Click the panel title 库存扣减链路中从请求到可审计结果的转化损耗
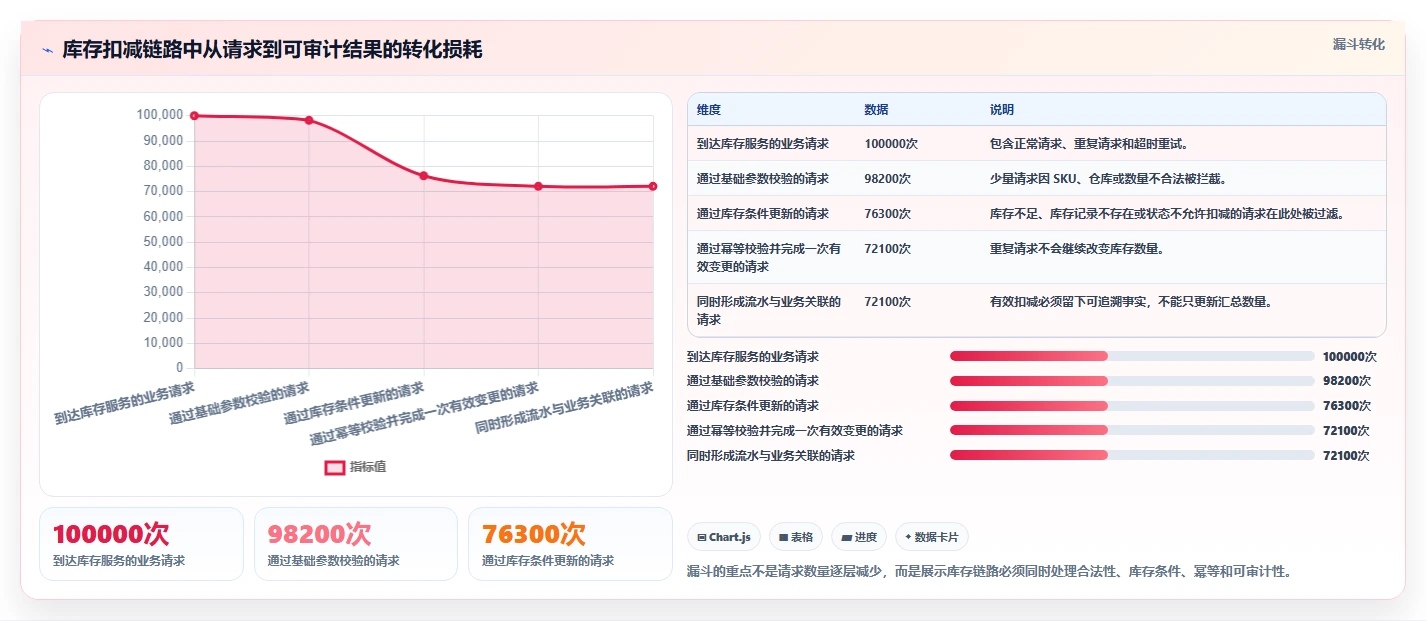The height and width of the screenshot is (621, 1426). click(x=272, y=49)
